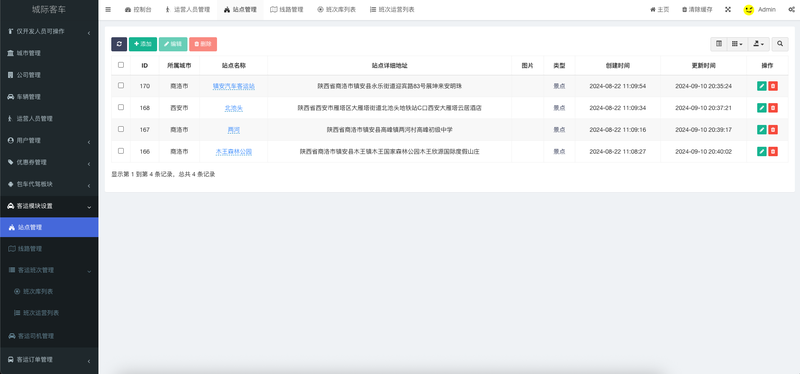Open the 镇安汽车客运站 station link
The width and height of the screenshot is (800, 374).
tap(234, 87)
